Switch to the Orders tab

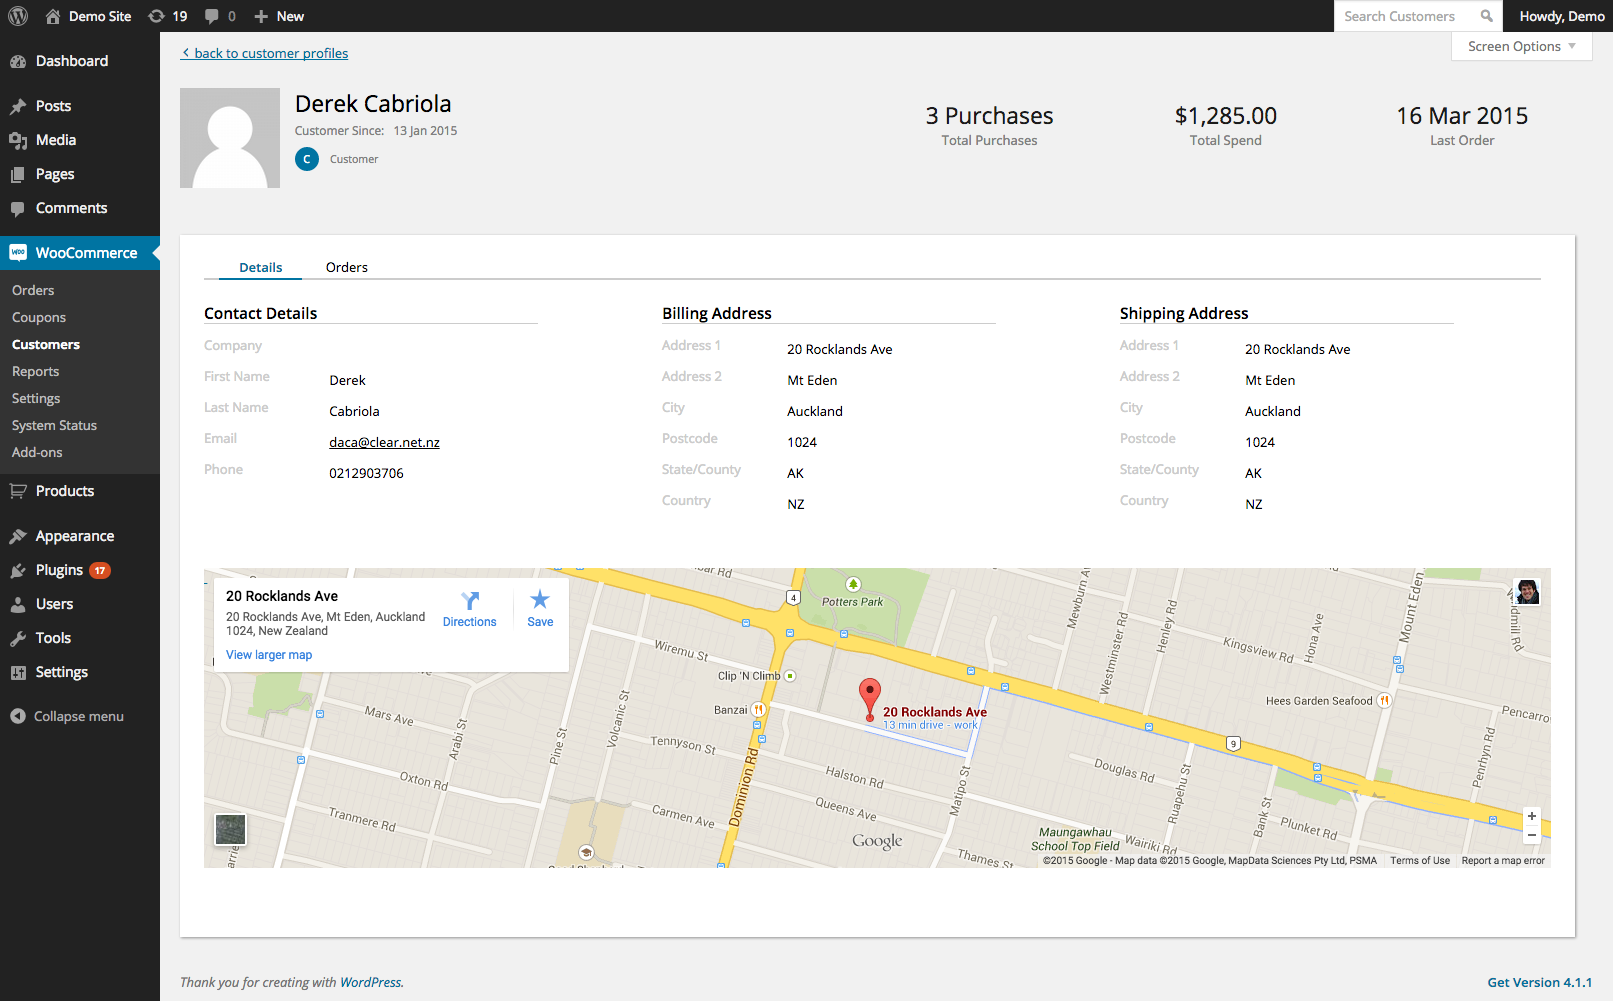pos(347,267)
